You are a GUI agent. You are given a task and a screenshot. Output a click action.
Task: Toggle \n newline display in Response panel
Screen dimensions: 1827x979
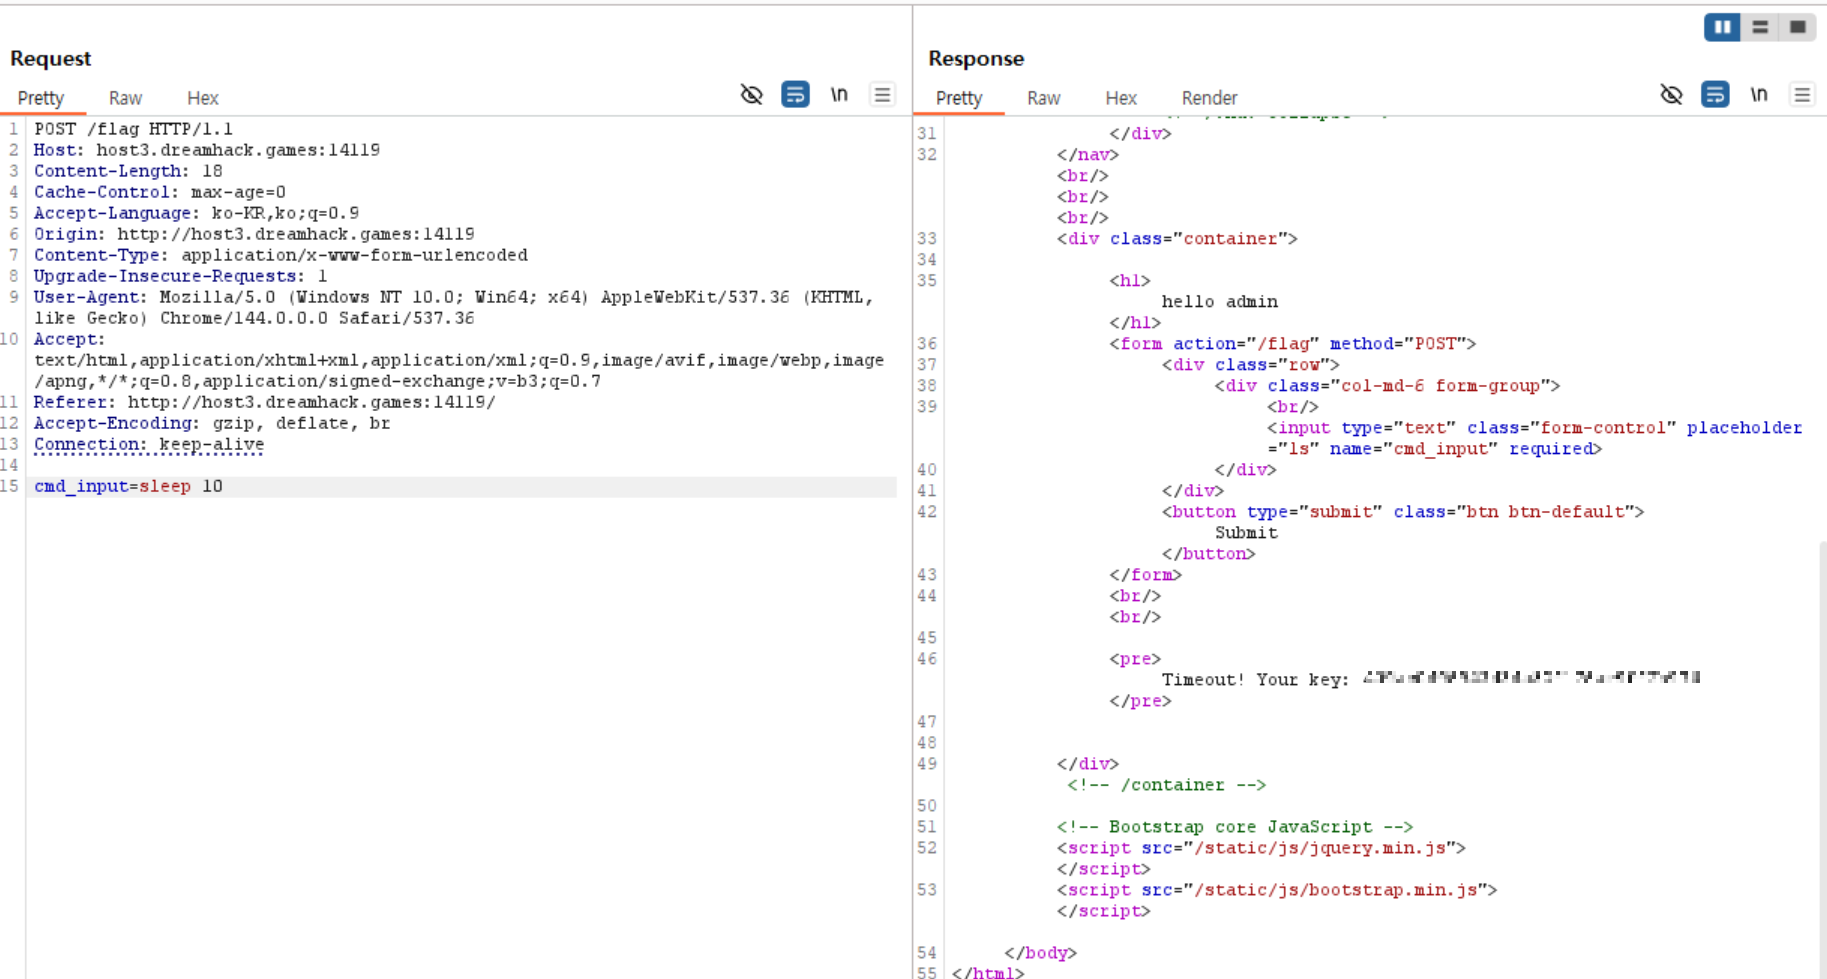click(1759, 95)
